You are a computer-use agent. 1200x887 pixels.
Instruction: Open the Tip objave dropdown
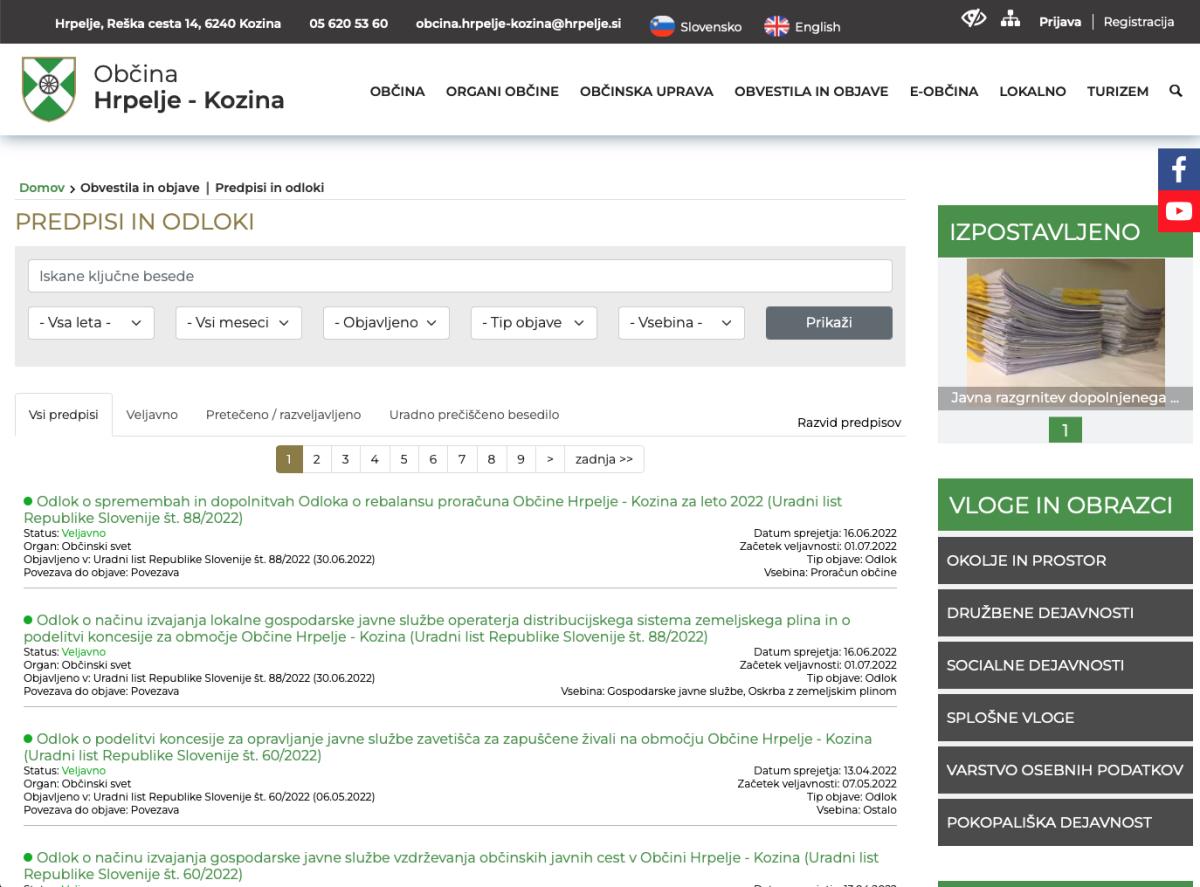point(534,323)
